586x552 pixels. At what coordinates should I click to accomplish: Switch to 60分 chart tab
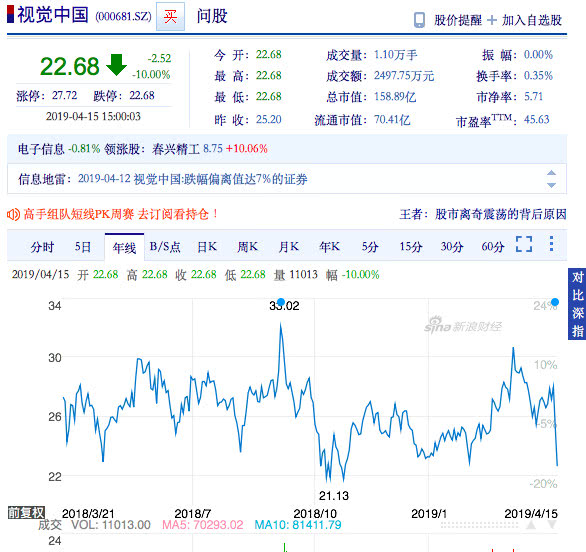point(493,247)
